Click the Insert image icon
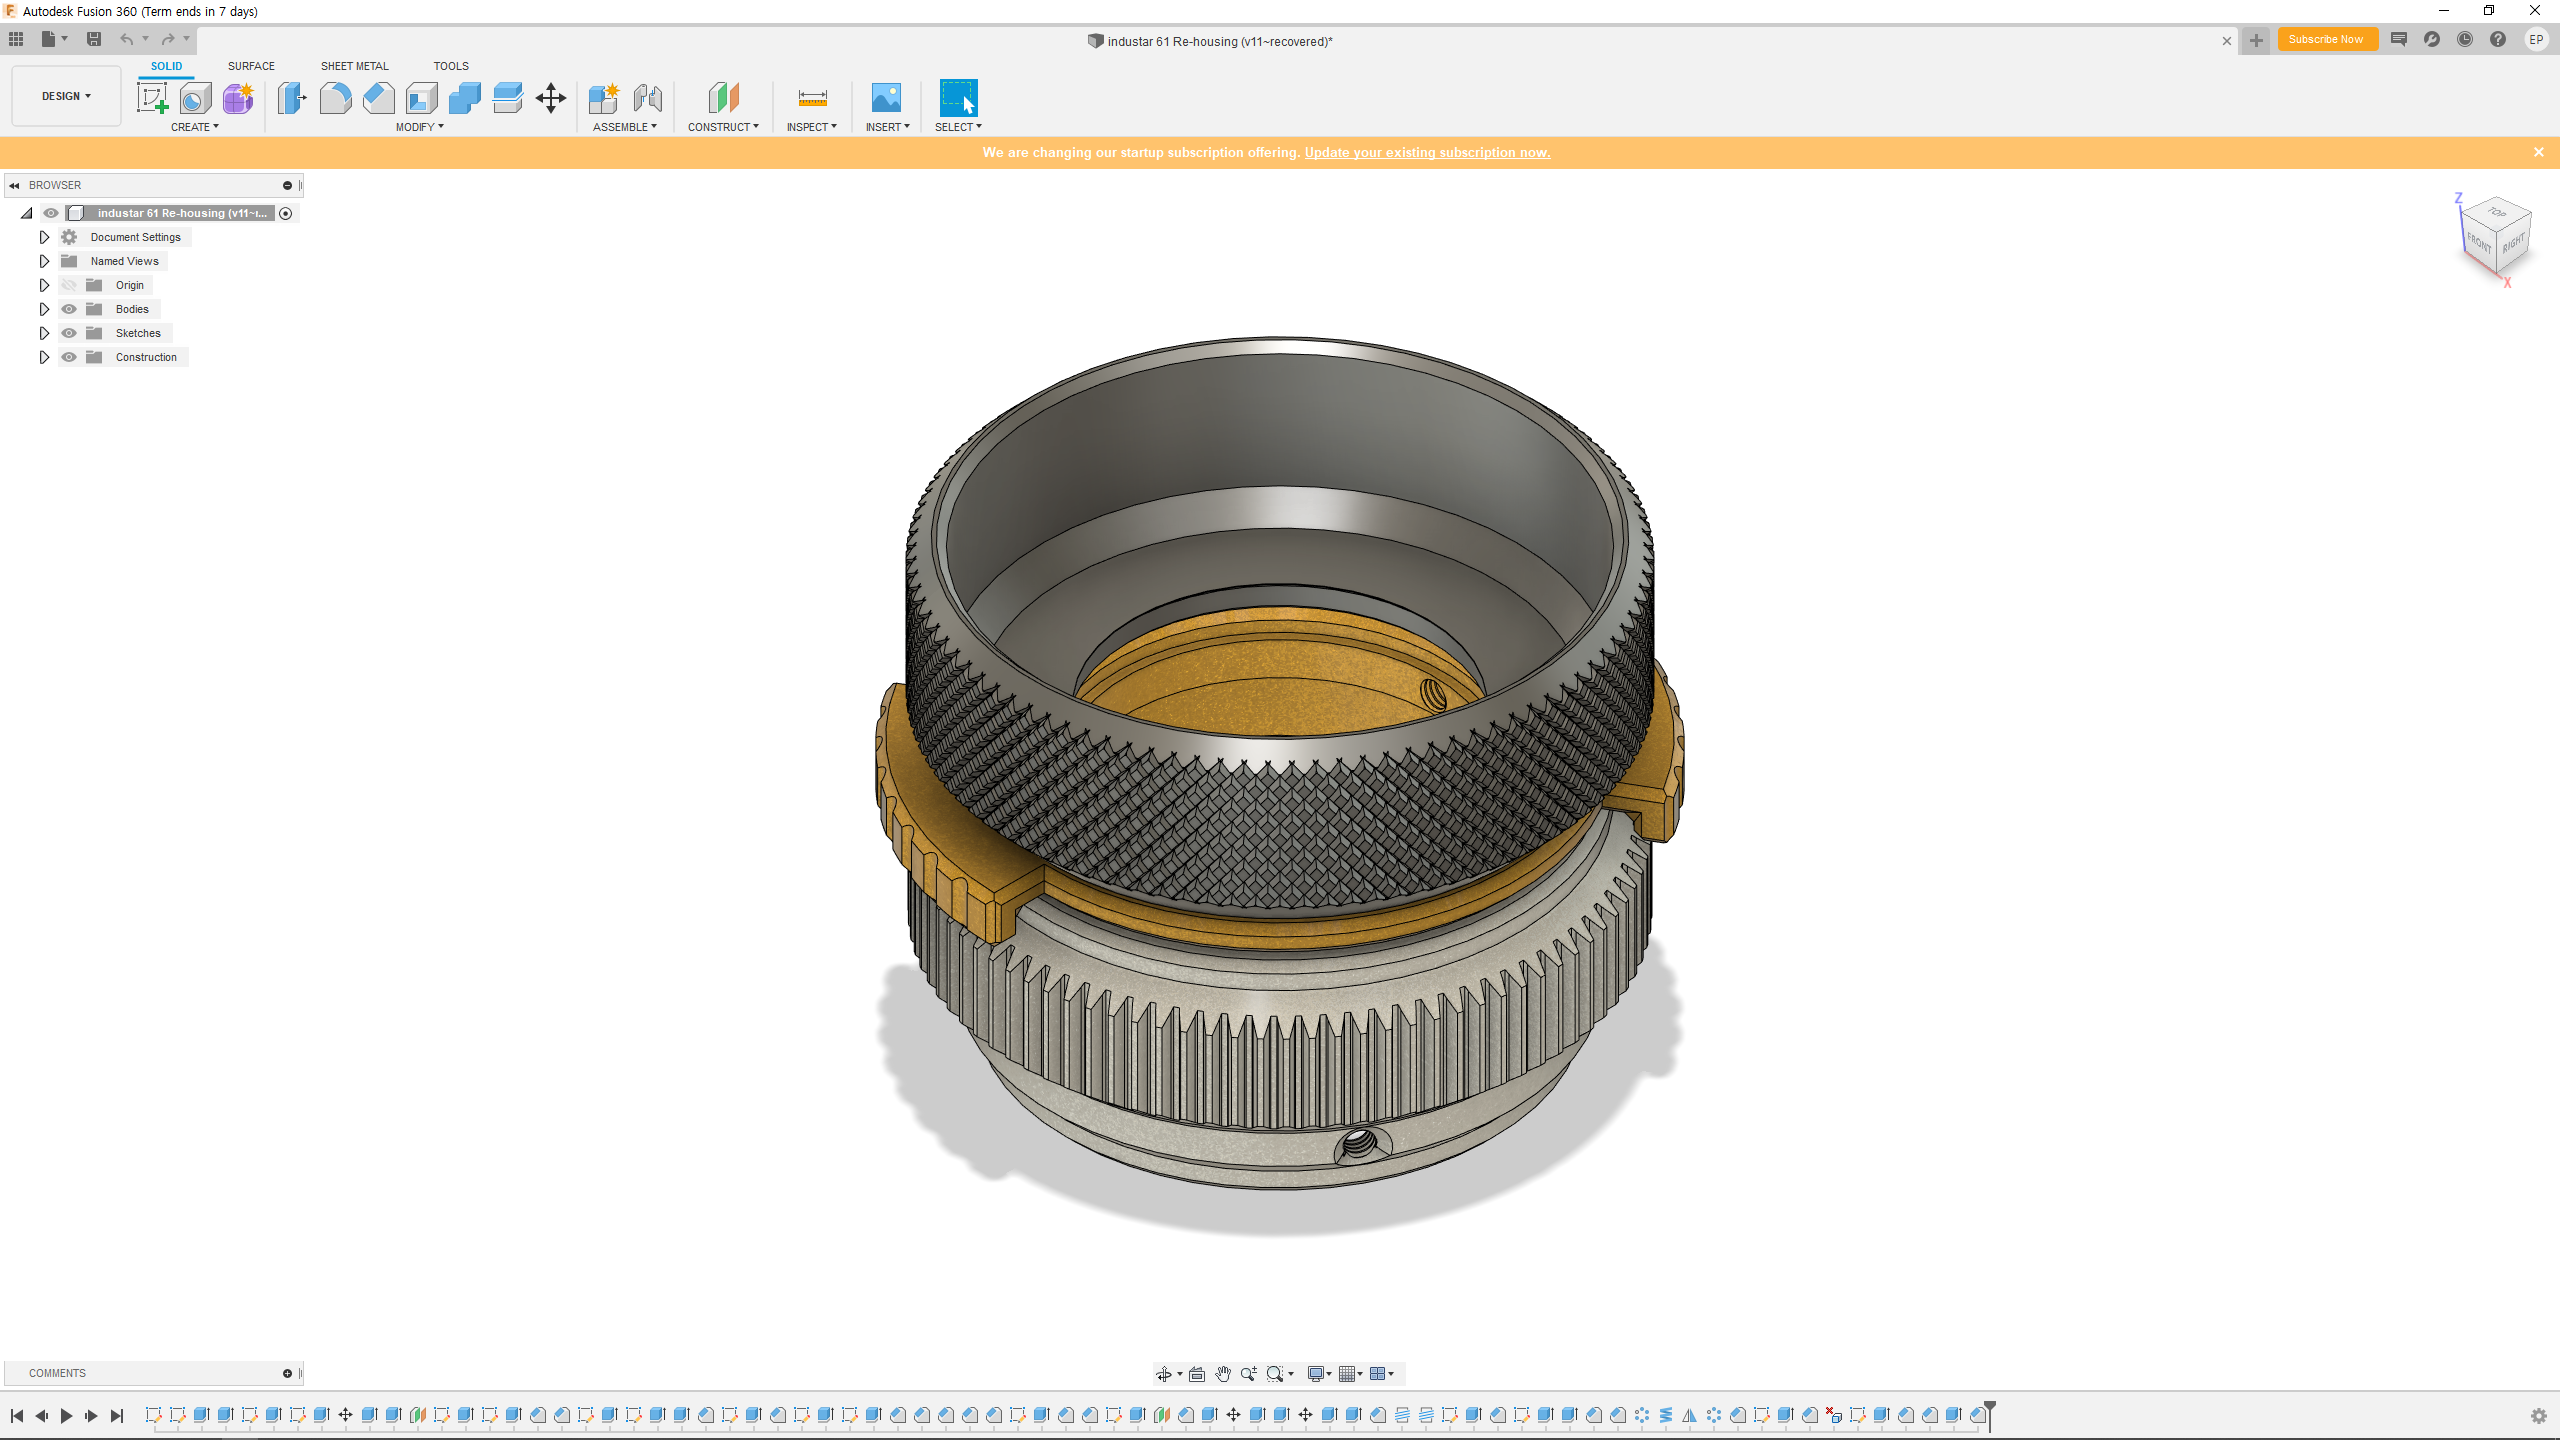This screenshot has height=1440, width=2560. [x=886, y=98]
